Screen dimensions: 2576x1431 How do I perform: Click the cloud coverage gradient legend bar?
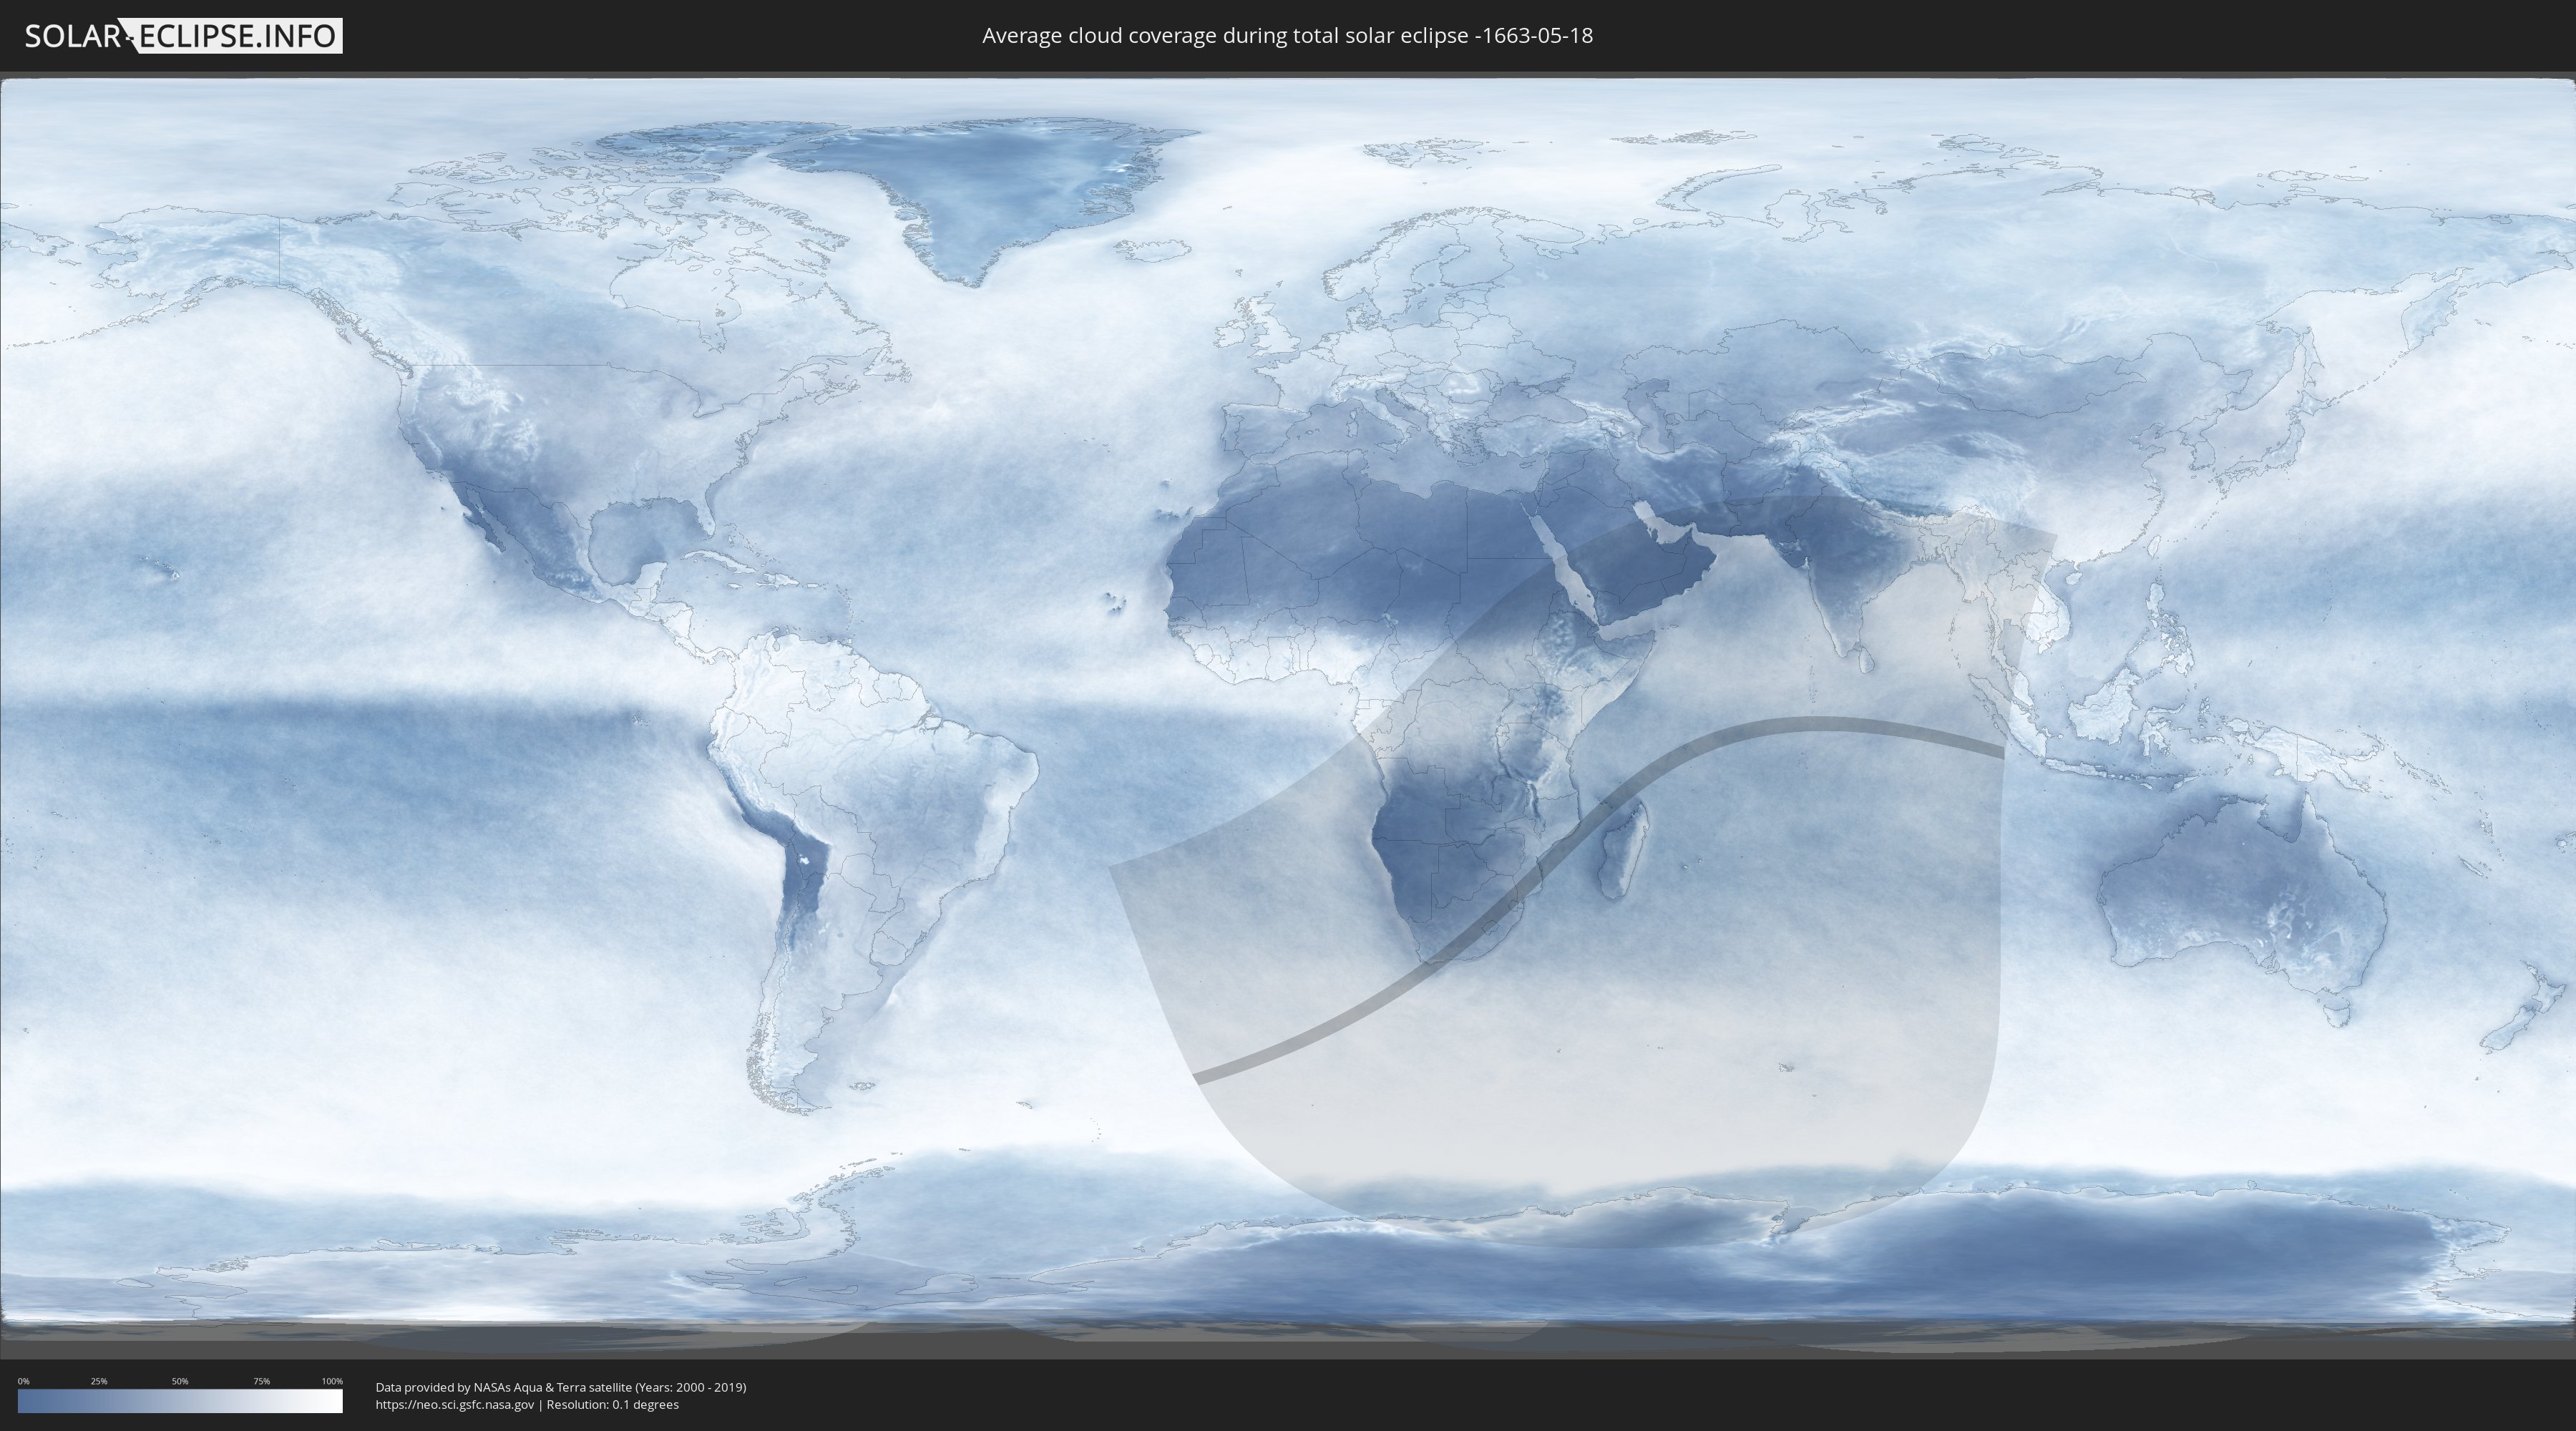coord(180,1401)
